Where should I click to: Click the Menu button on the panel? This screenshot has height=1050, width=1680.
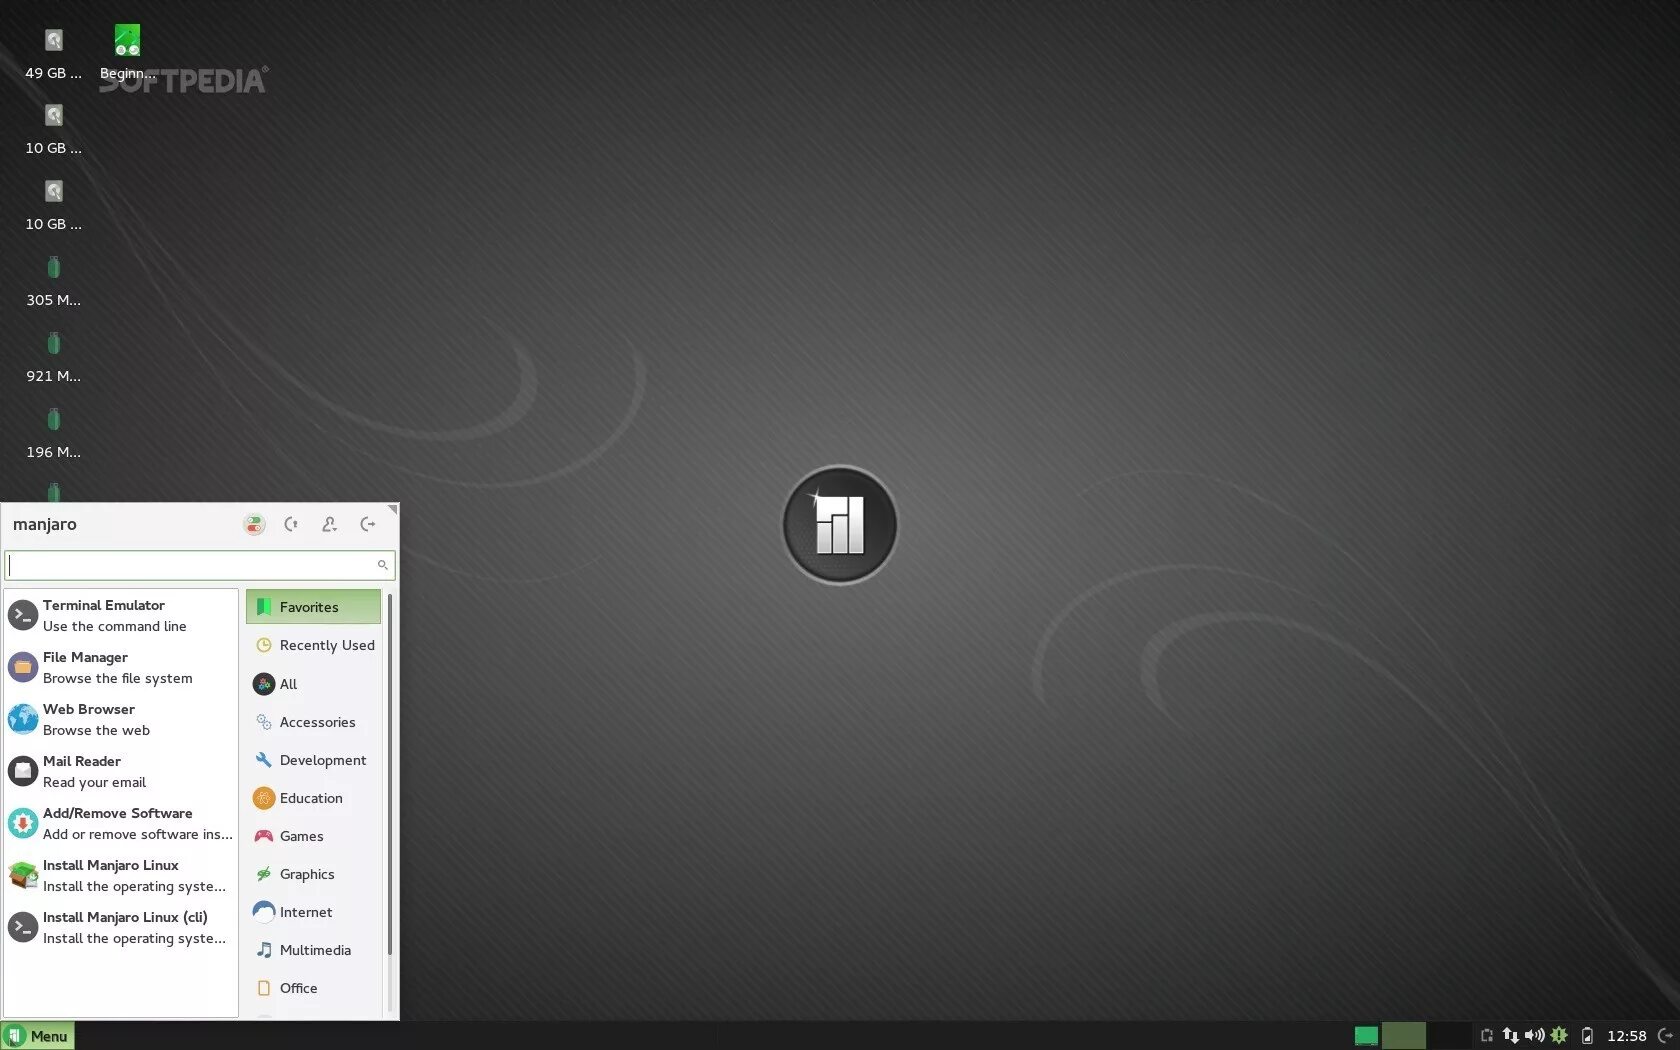point(38,1036)
